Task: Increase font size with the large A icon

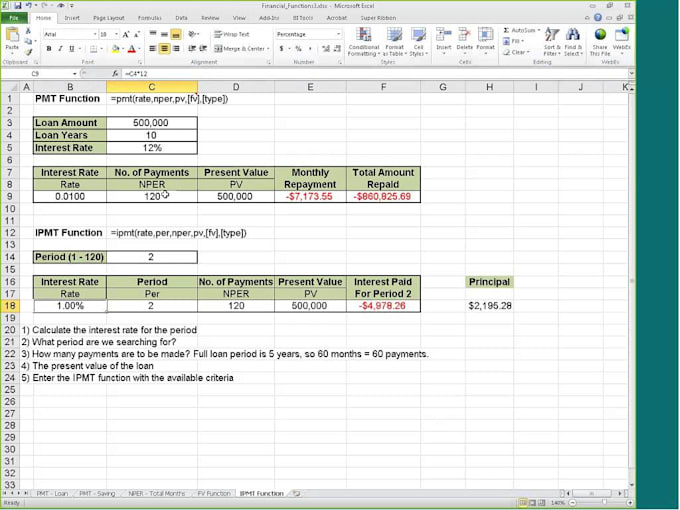Action: (125, 34)
